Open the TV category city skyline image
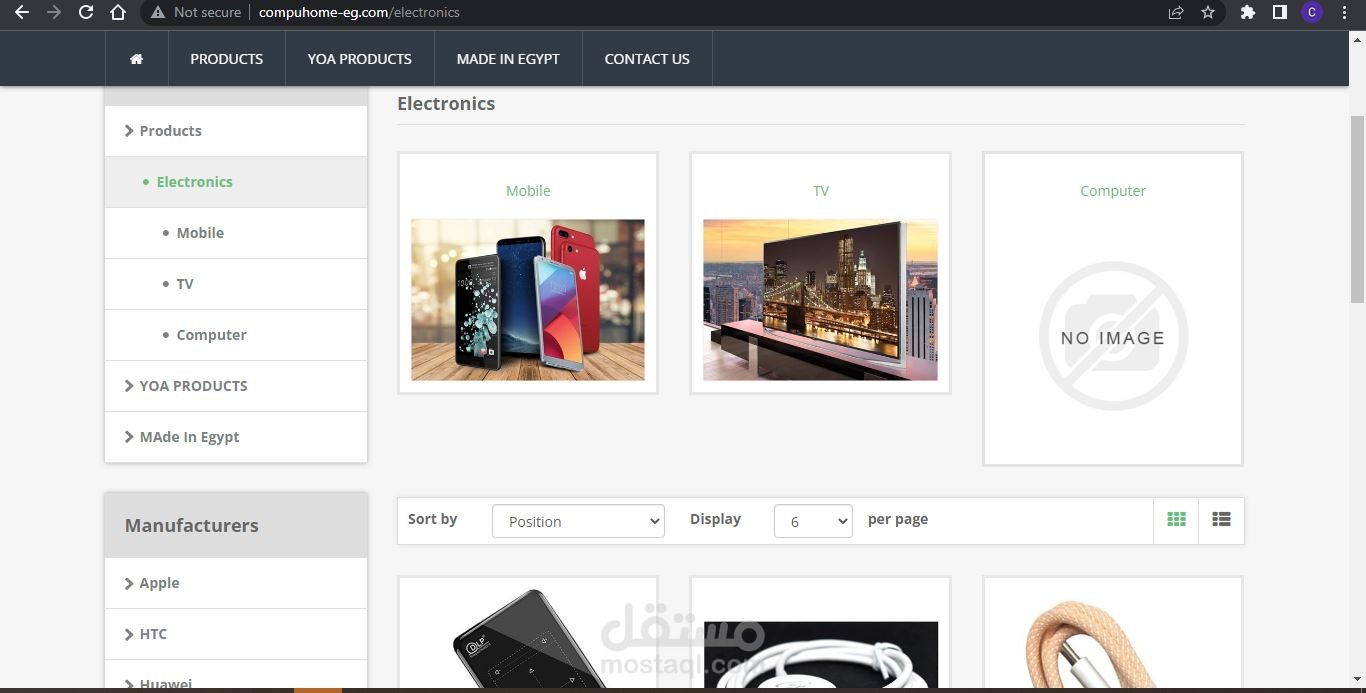The height and width of the screenshot is (693, 1366). click(821, 300)
